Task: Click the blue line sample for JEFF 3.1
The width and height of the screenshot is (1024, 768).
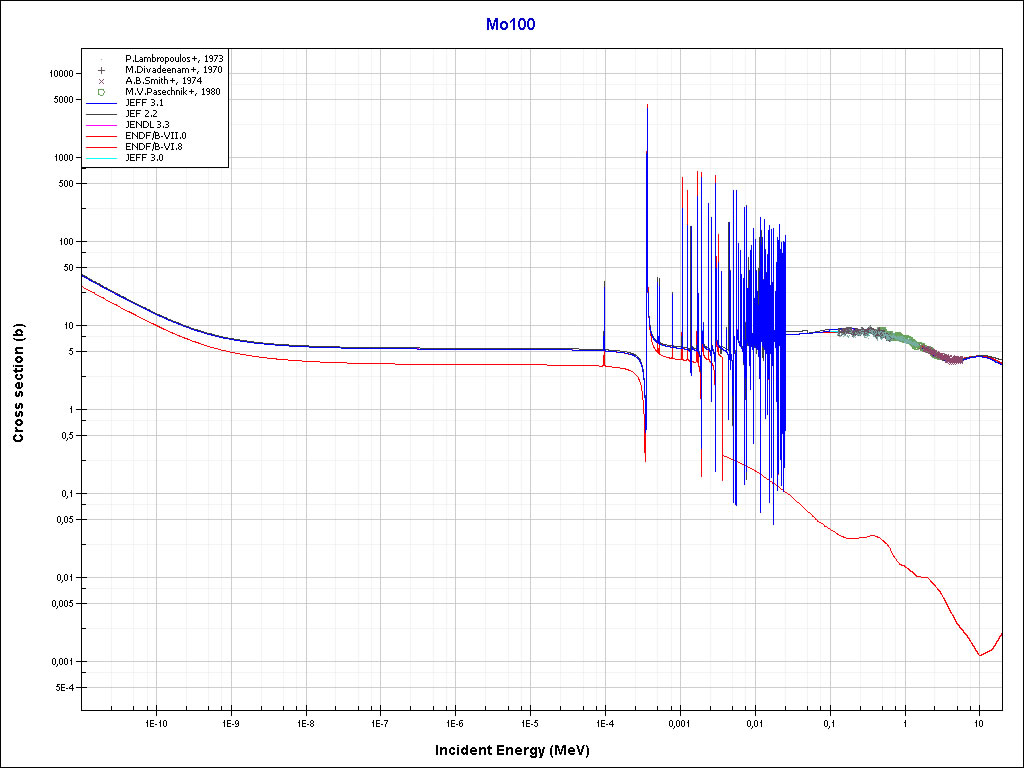Action: click(x=101, y=103)
